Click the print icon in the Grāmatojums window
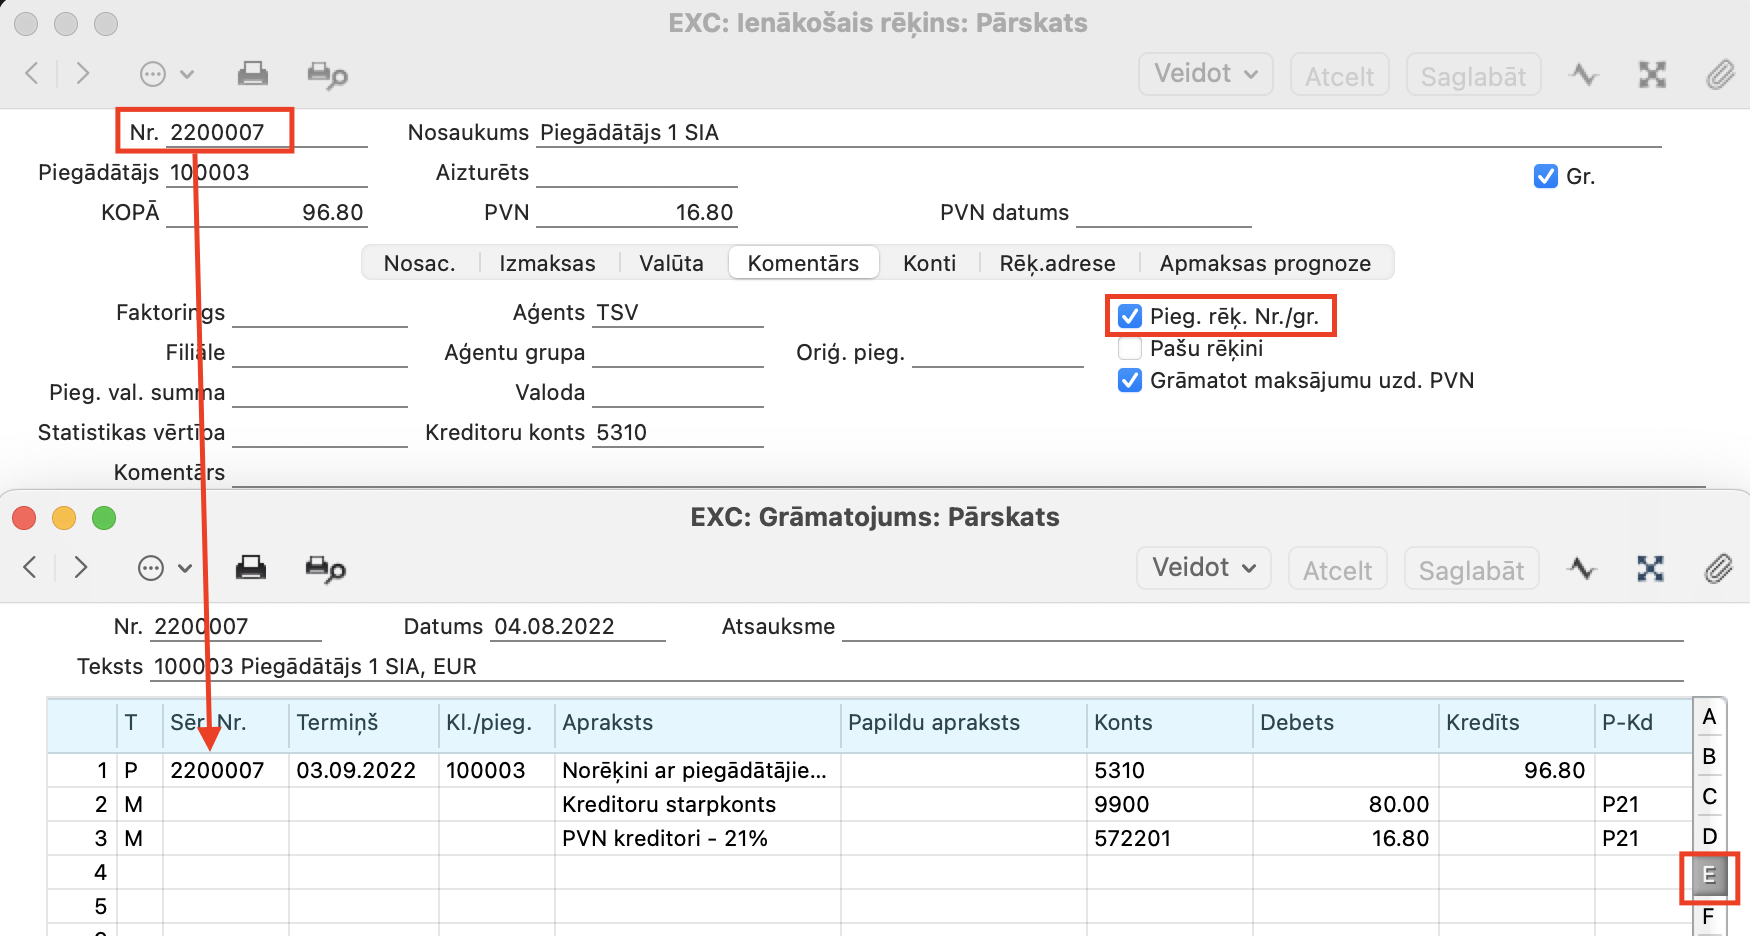The height and width of the screenshot is (936, 1750). pos(250,568)
